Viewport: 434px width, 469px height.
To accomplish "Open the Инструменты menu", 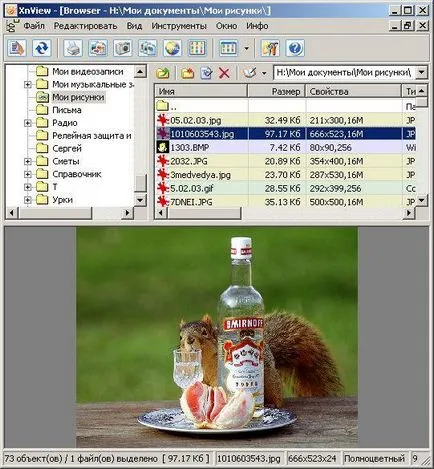I will [179, 26].
